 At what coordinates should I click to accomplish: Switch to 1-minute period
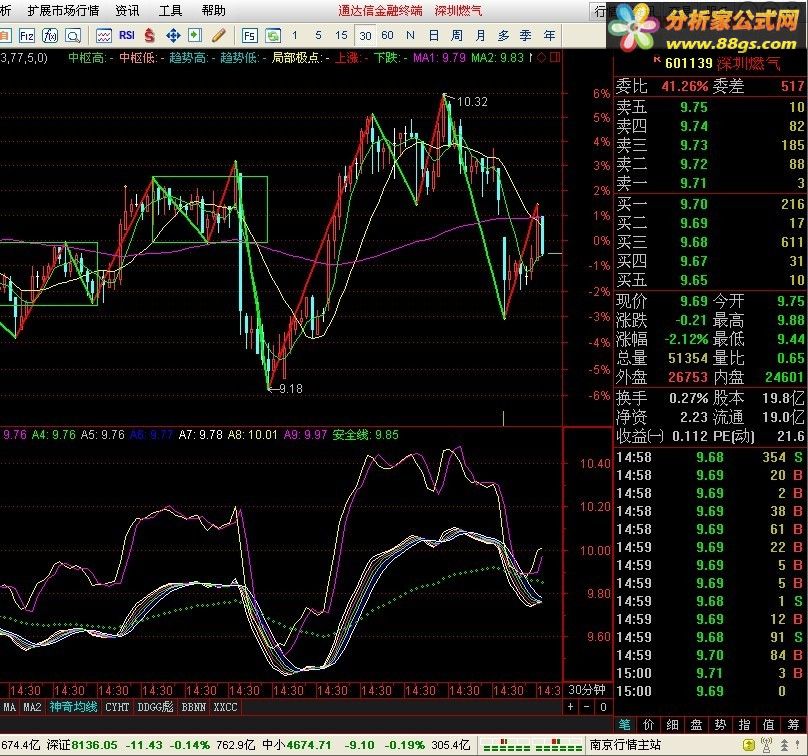pos(295,35)
